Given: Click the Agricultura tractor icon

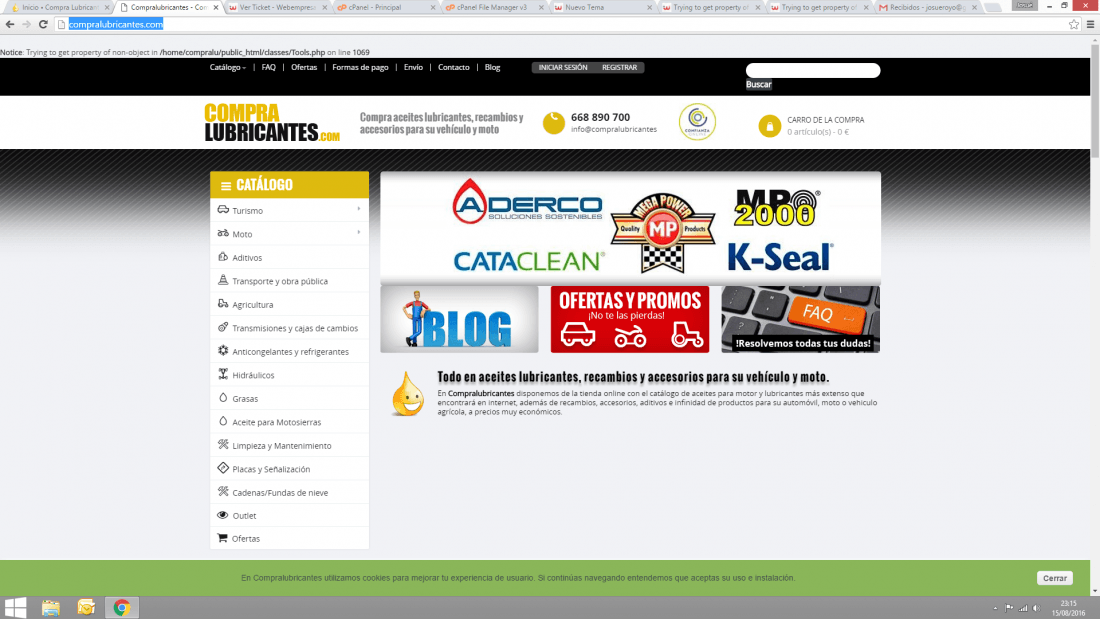Looking at the screenshot, I should pyautogui.click(x=223, y=304).
